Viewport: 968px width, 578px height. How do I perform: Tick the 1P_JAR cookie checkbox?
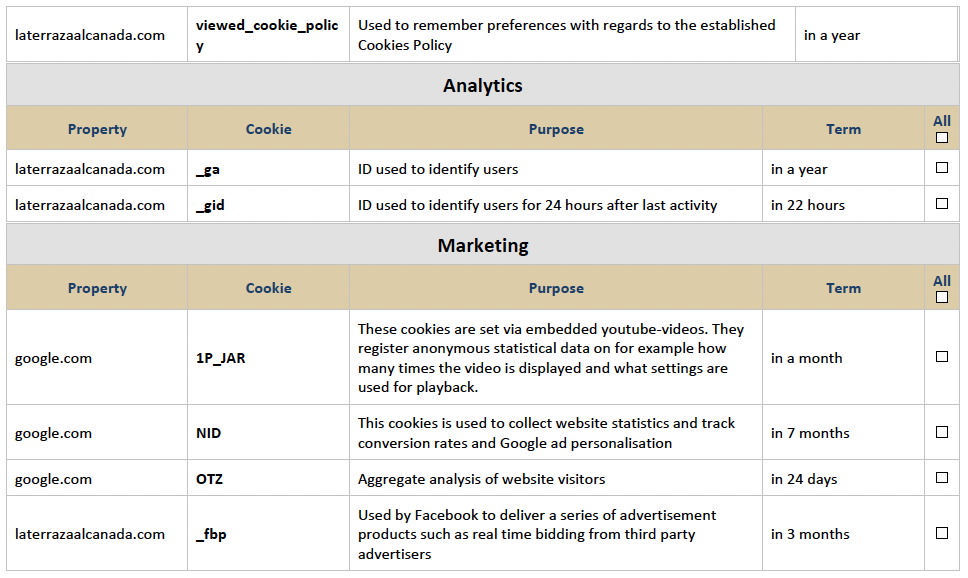941,356
